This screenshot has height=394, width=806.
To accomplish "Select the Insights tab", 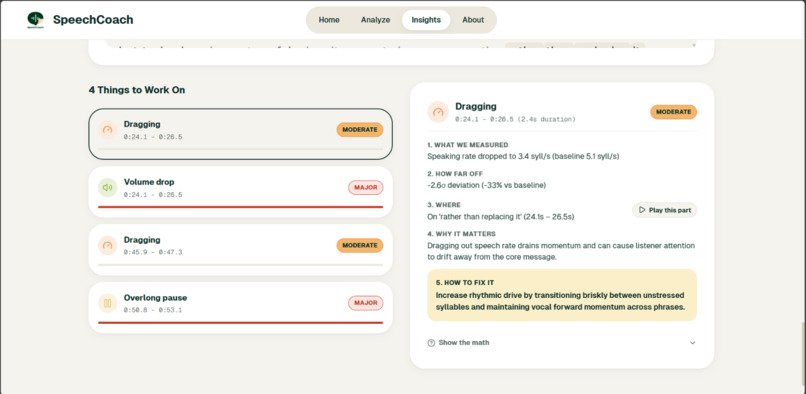I will 426,20.
